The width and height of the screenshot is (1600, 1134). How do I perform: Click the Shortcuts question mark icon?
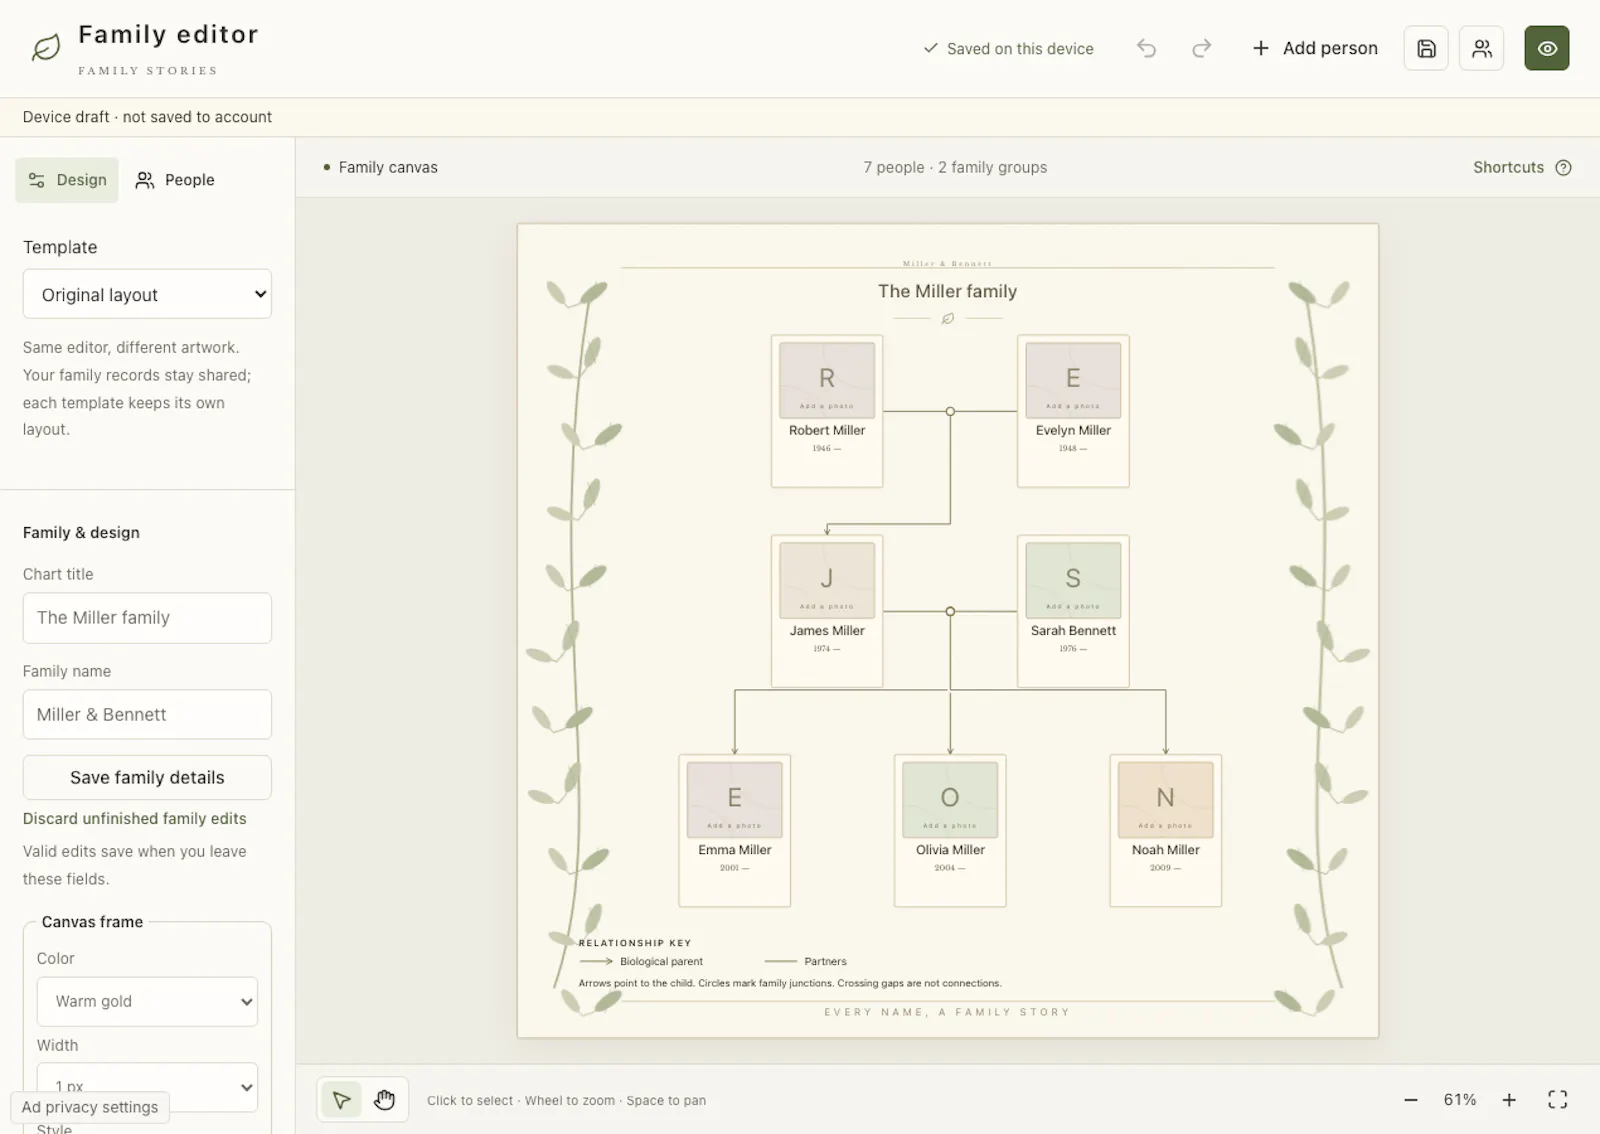pyautogui.click(x=1563, y=167)
